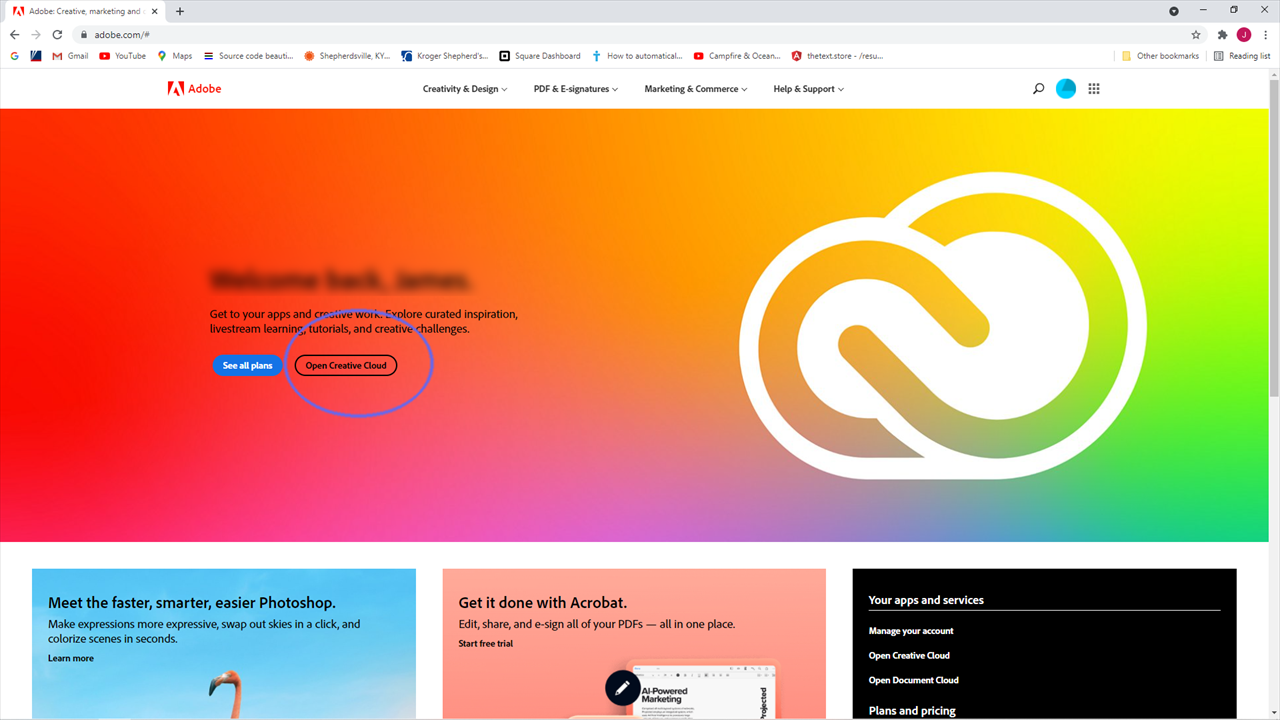
Task: Open a new browser tab
Action: [x=180, y=11]
